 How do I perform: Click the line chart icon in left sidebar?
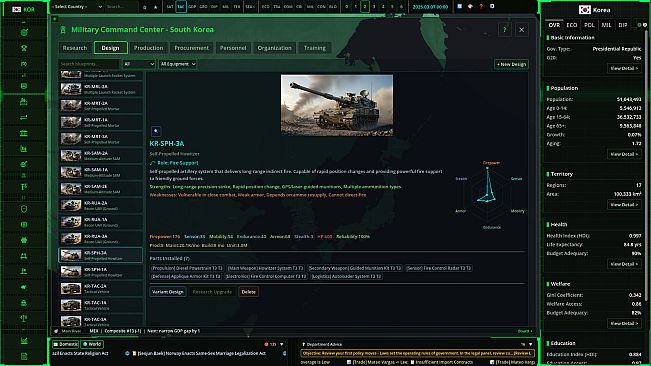[24, 341]
